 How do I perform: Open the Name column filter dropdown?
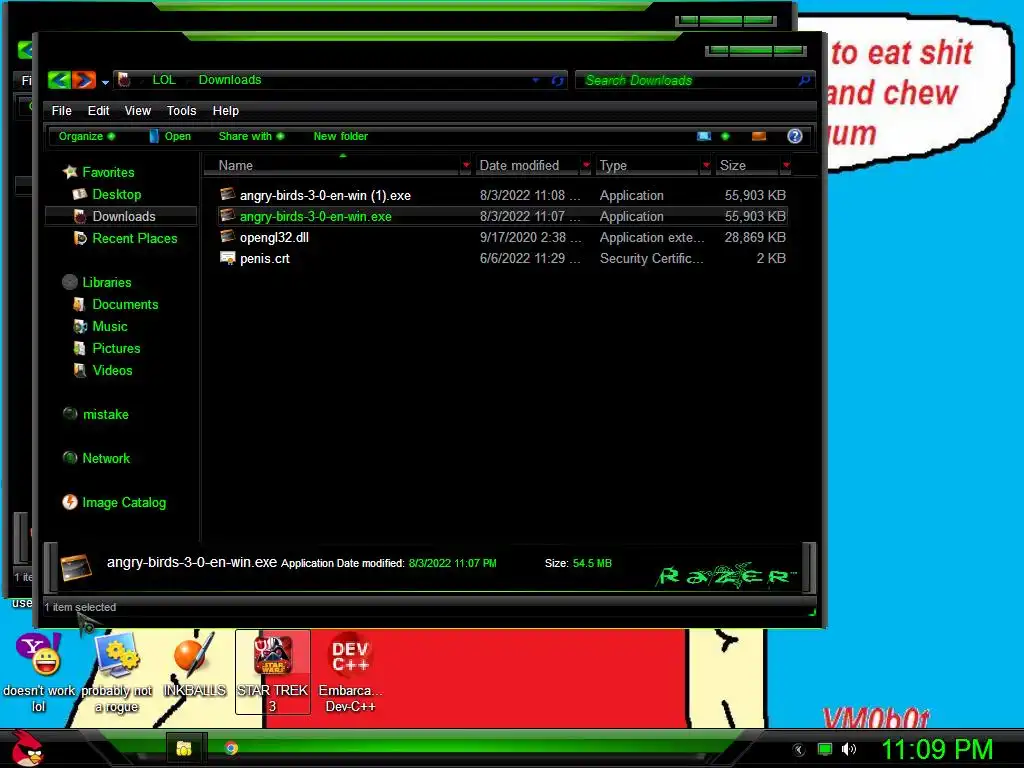pyautogui.click(x=466, y=165)
